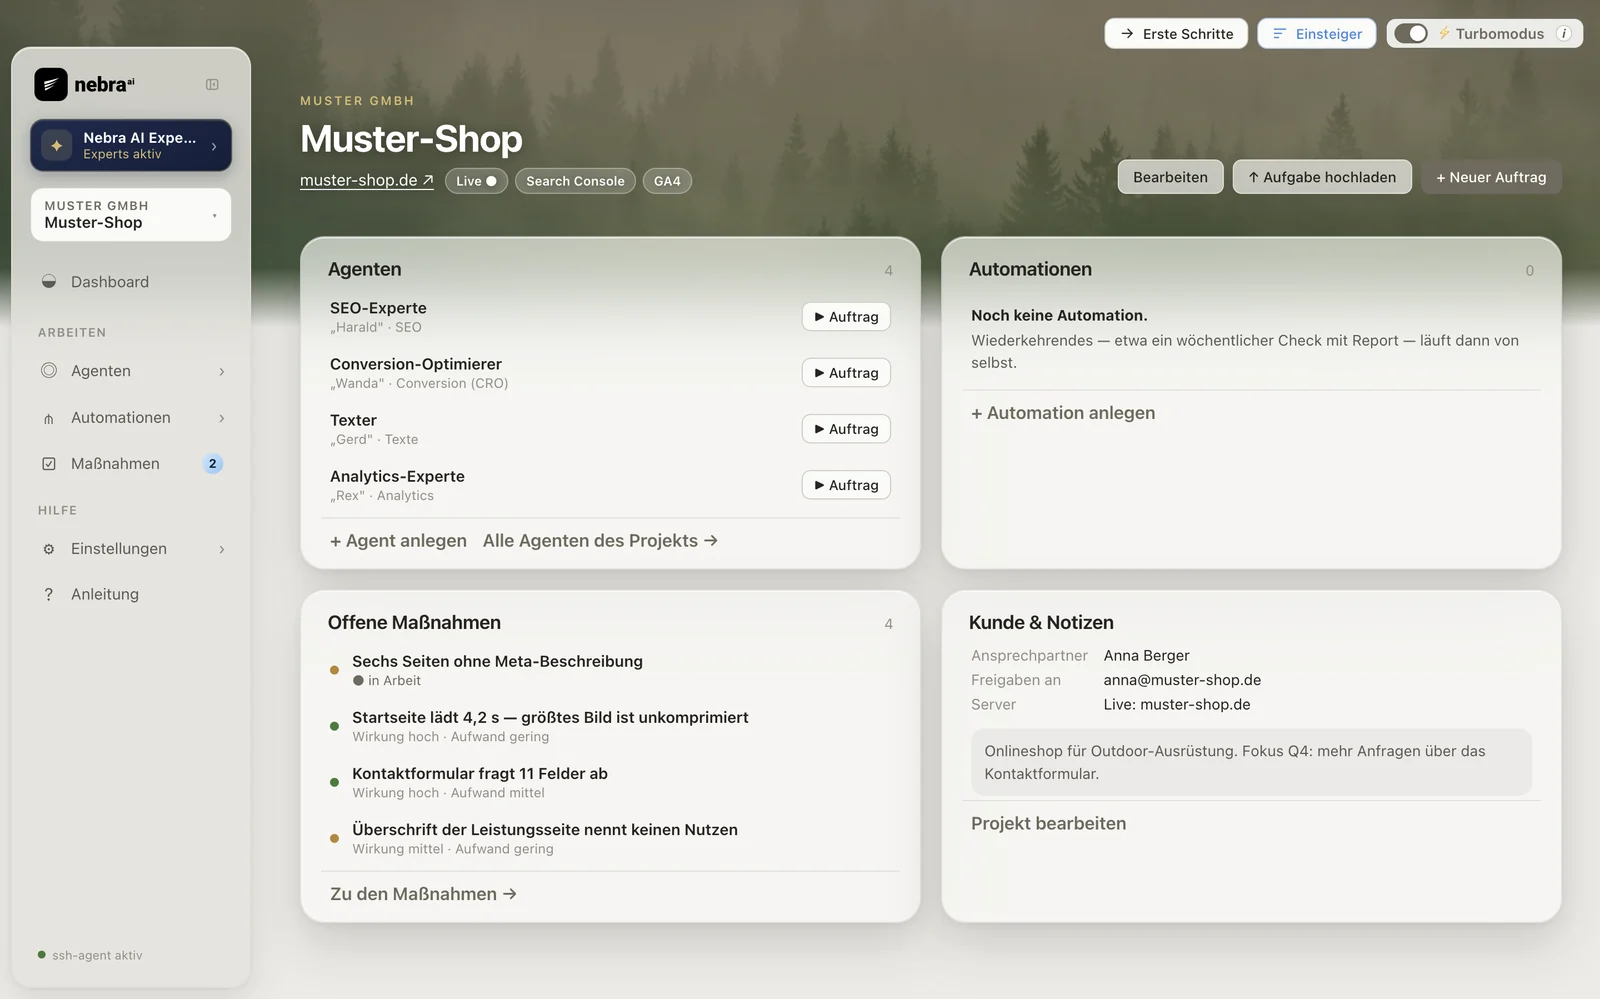Expand the Einstellungen sidebar chevron
1600x999 pixels.
pos(222,549)
